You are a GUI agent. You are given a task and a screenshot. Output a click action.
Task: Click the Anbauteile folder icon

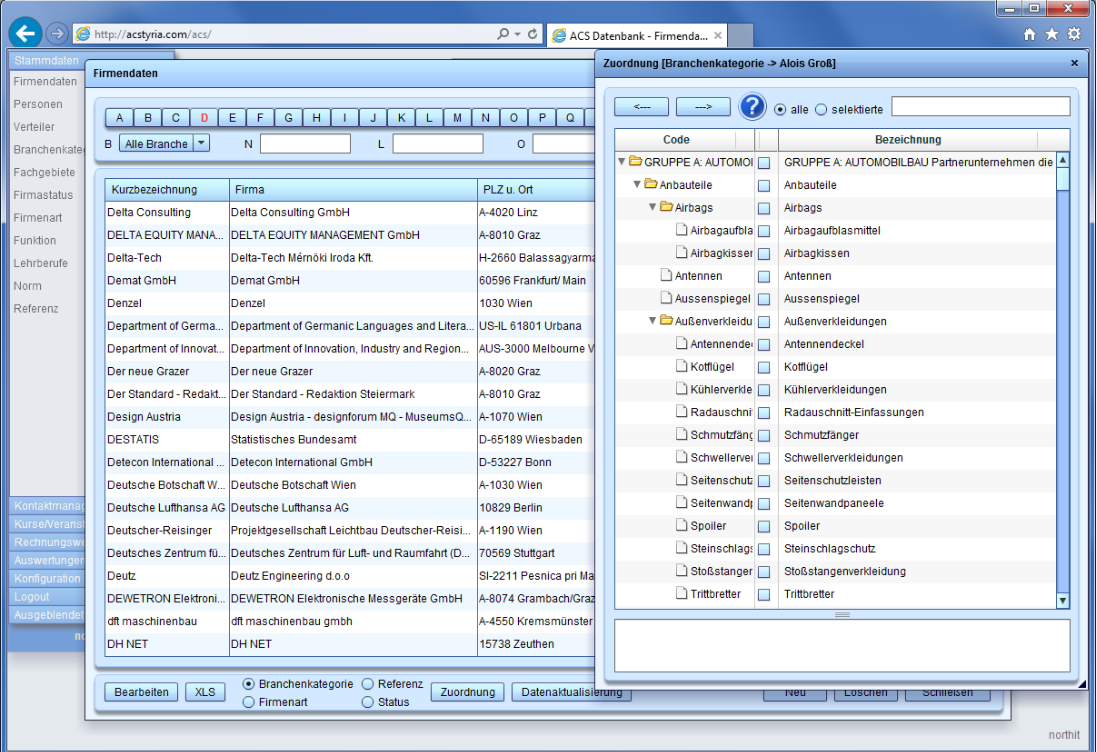(651, 184)
